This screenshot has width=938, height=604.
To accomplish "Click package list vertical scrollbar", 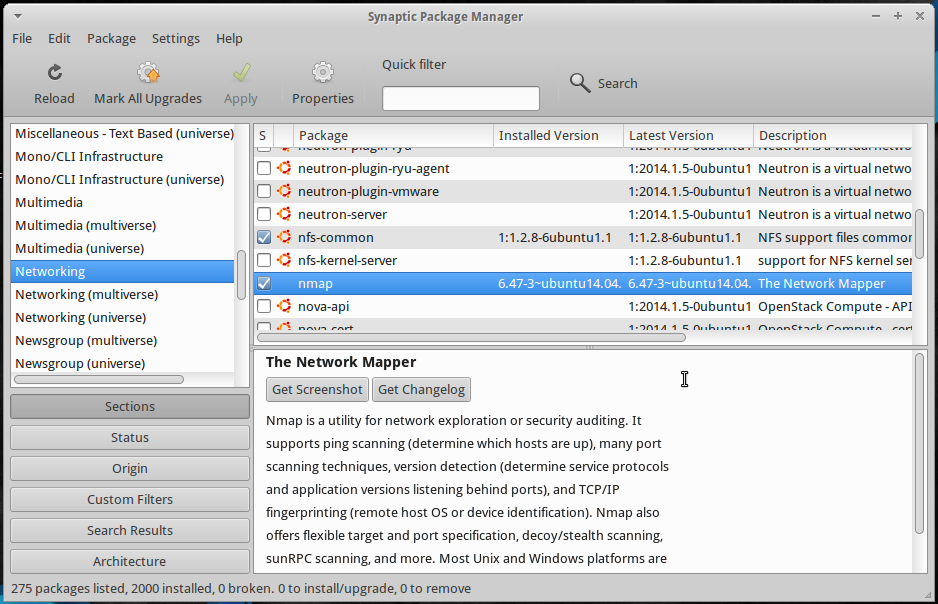I will [920, 234].
